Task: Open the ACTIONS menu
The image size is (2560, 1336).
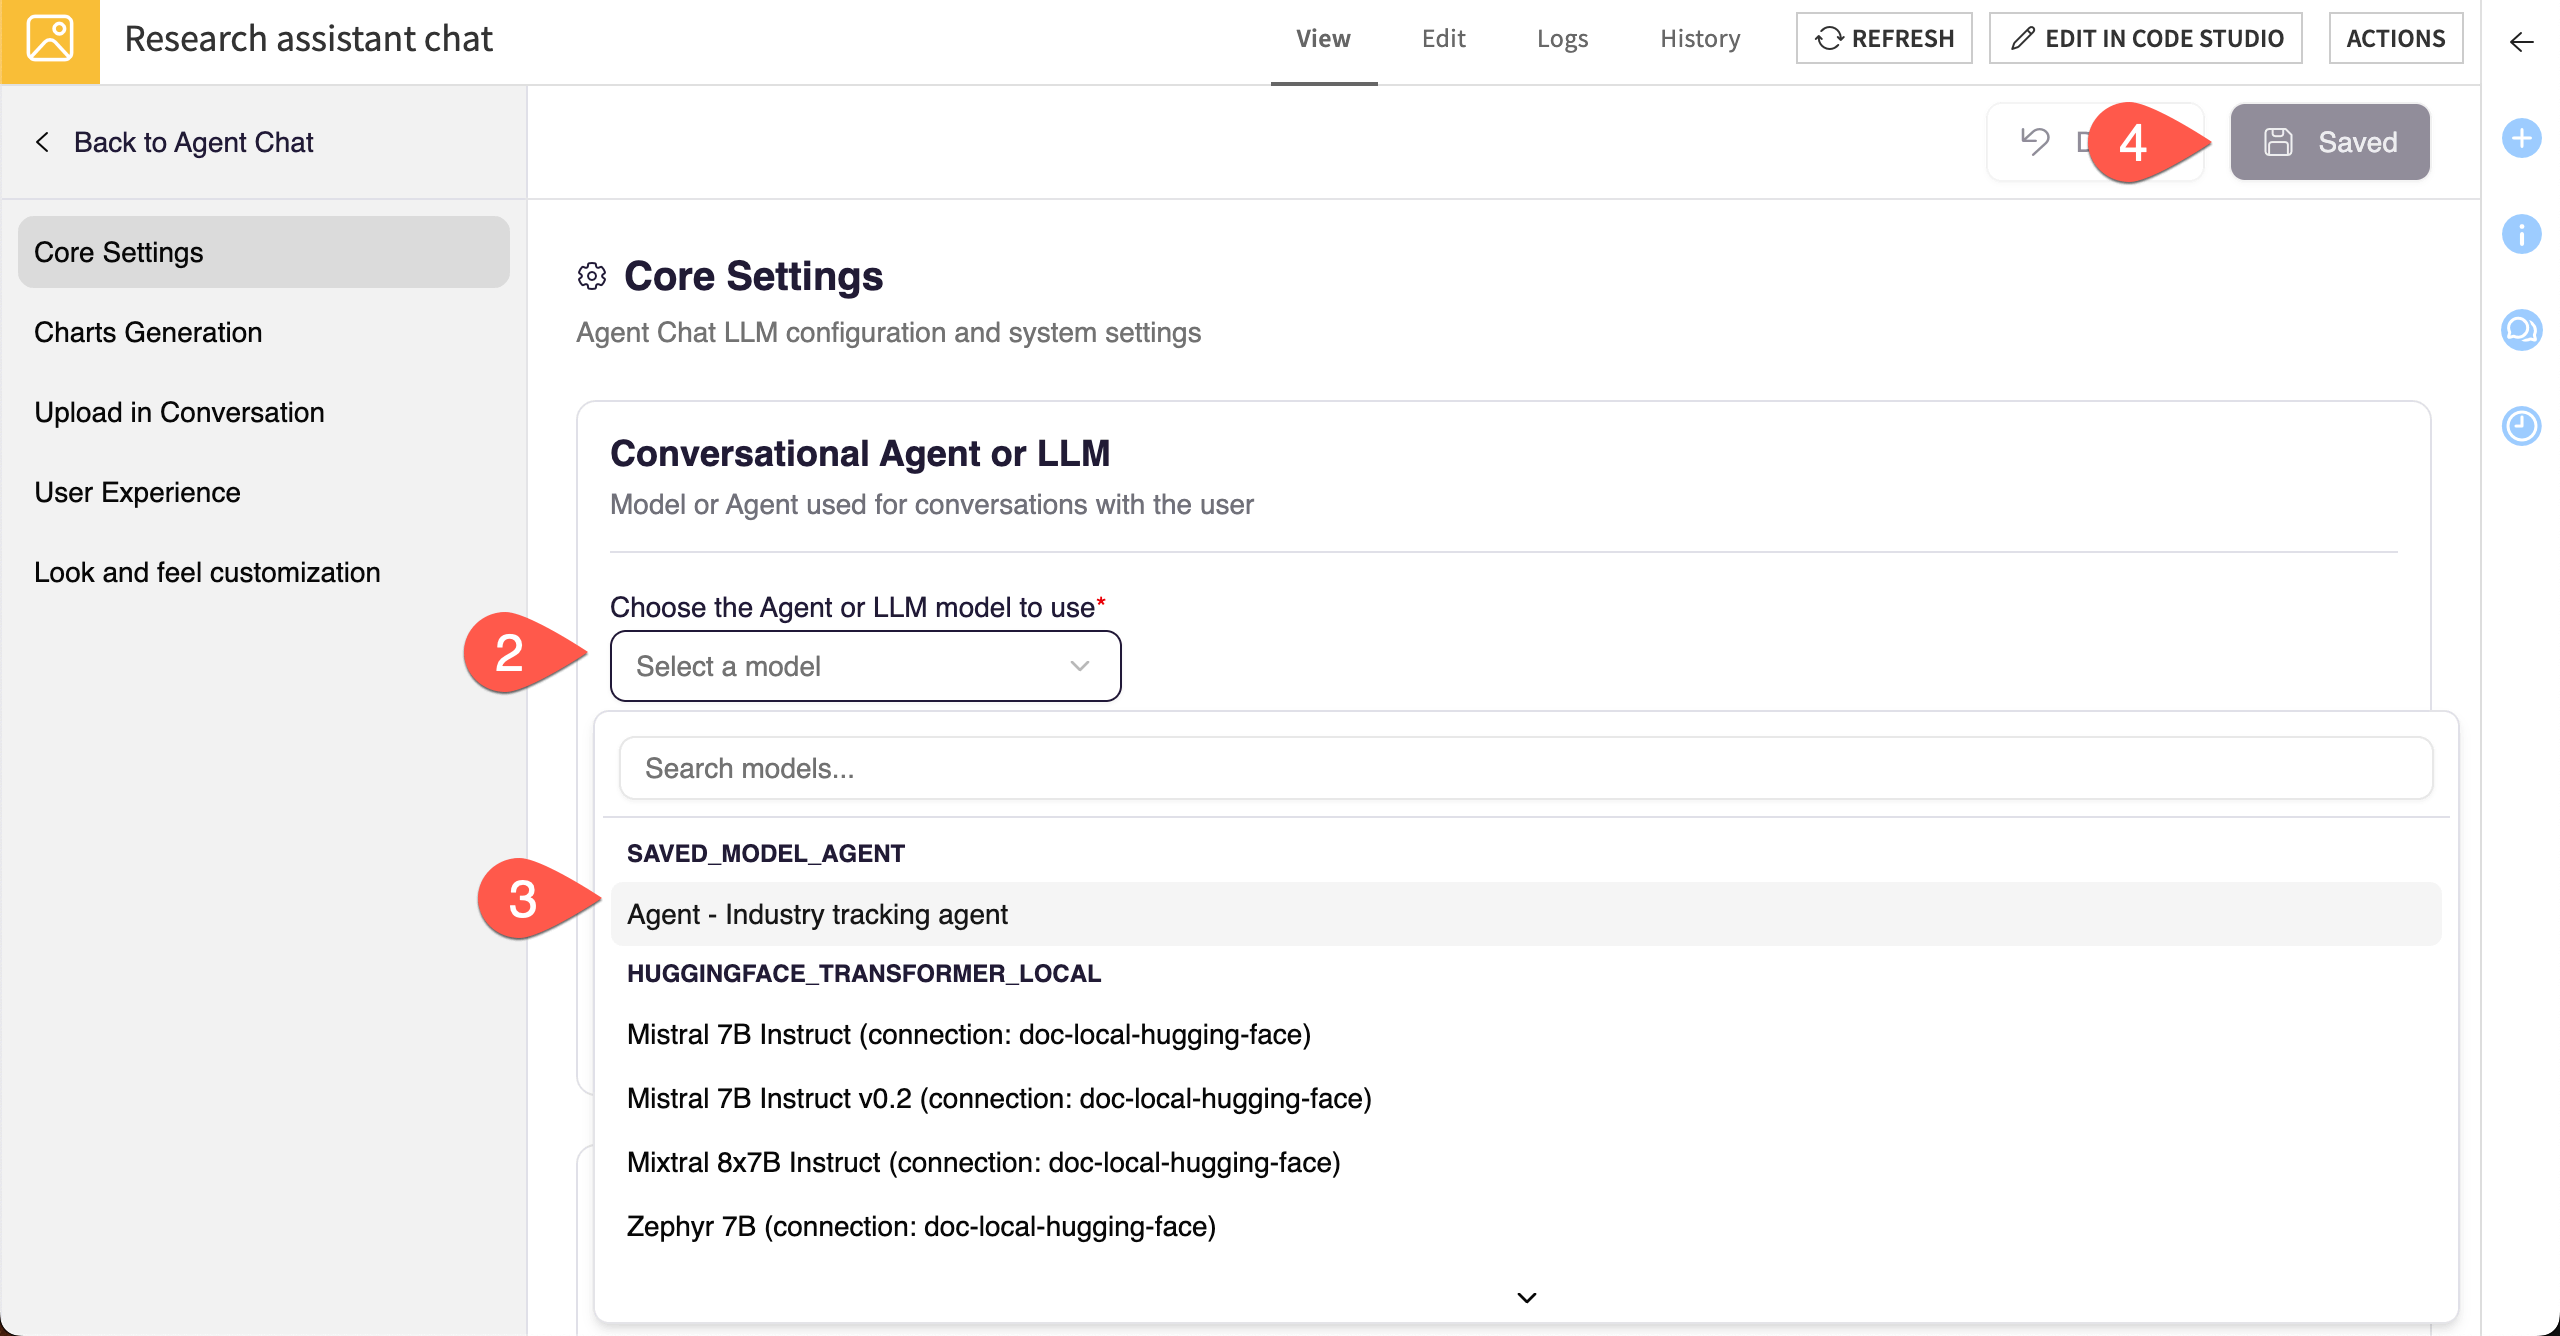Action: pos(2396,38)
